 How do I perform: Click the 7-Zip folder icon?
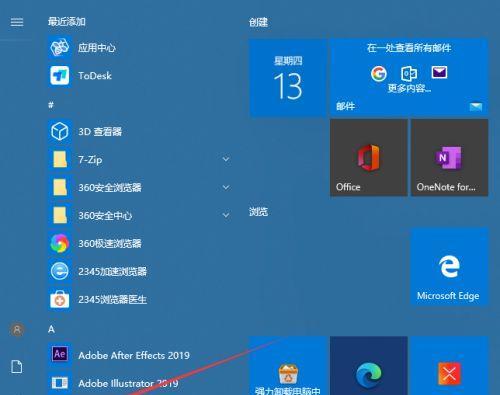coord(60,159)
